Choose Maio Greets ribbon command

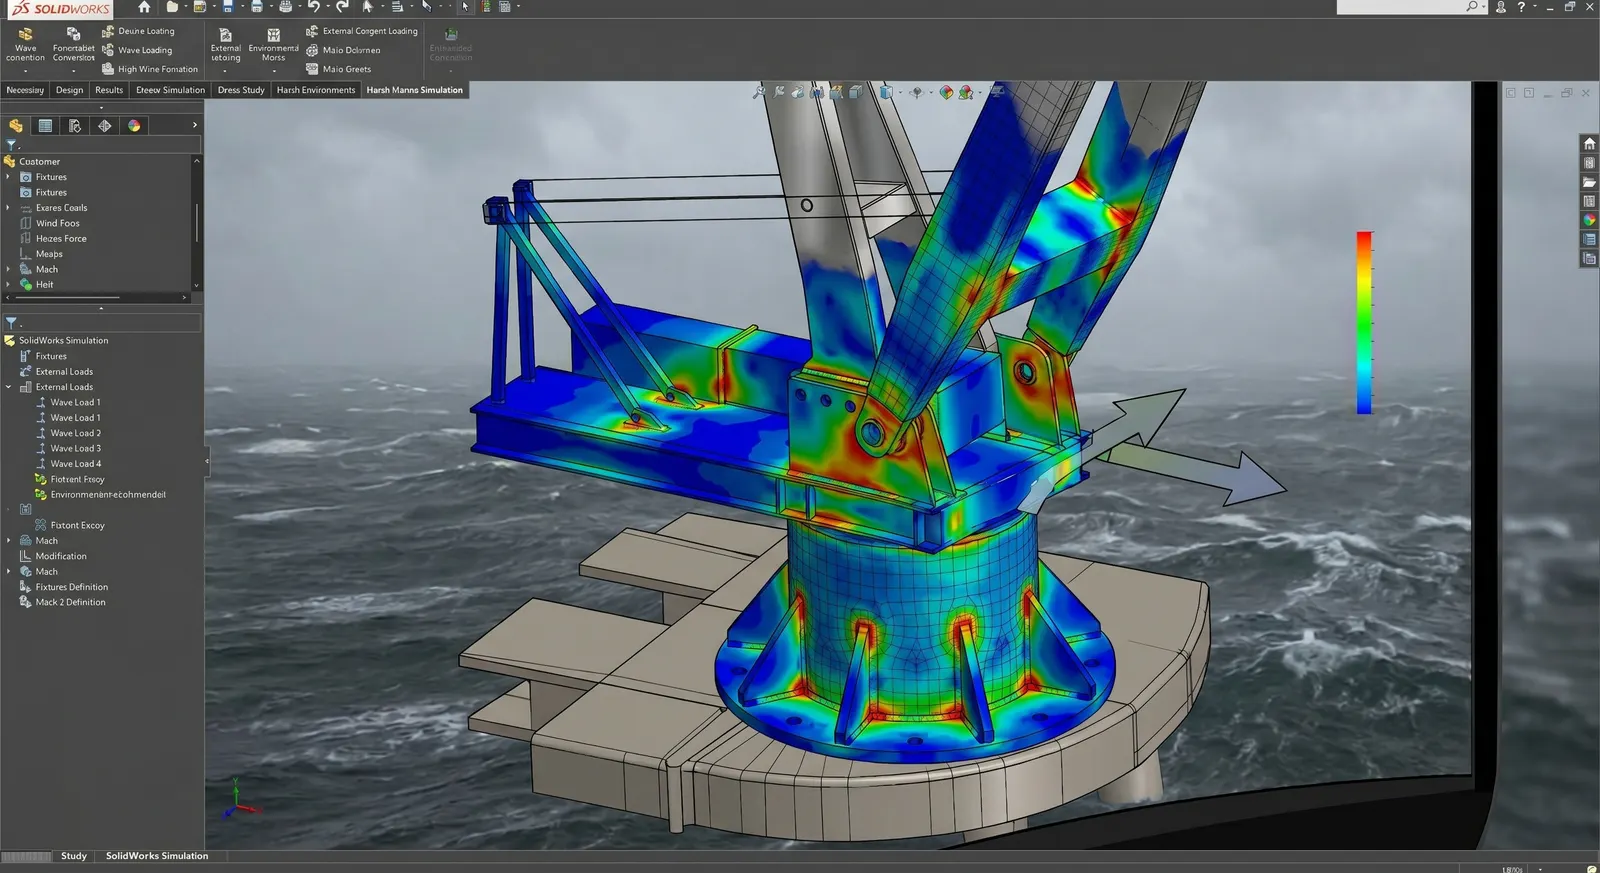[339, 69]
